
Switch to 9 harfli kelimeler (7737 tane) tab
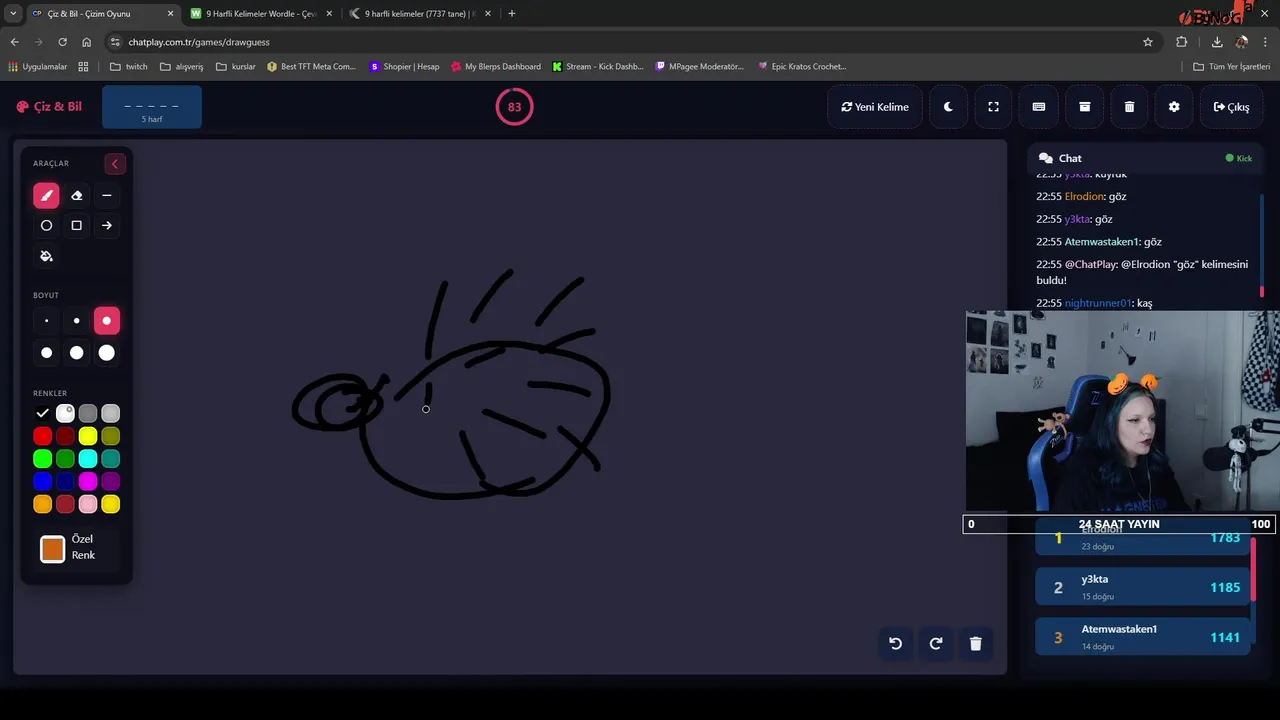[420, 14]
